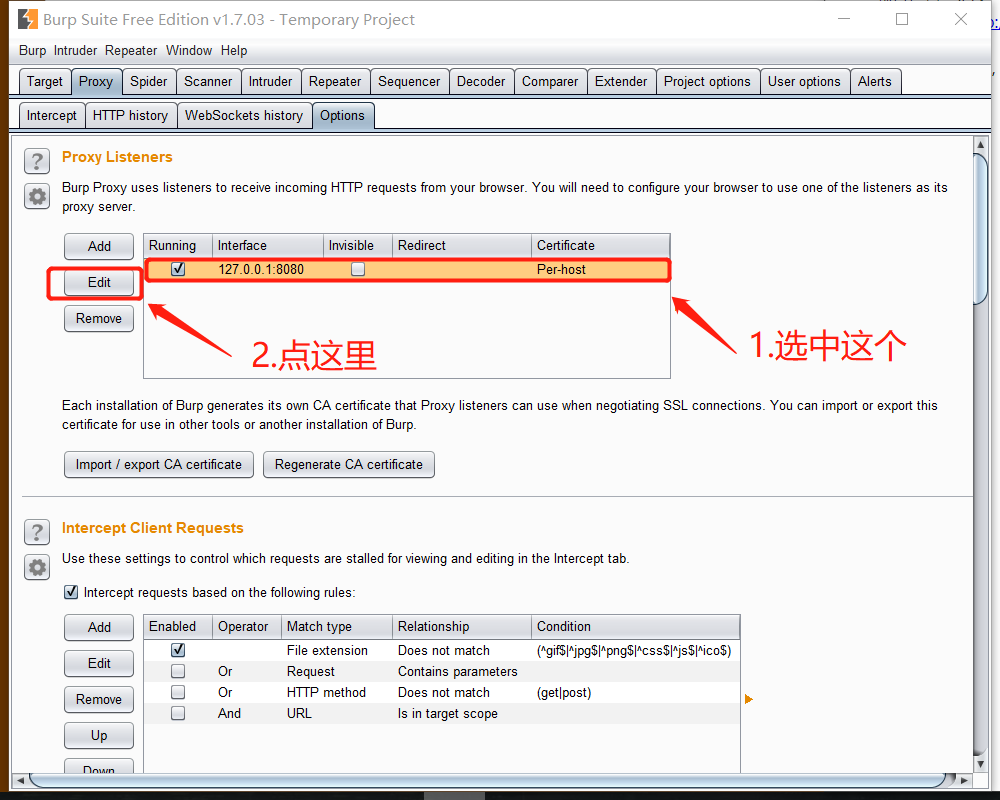Switch to the Intercept sub-tab
Image resolution: width=1000 pixels, height=800 pixels.
pyautogui.click(x=52, y=115)
